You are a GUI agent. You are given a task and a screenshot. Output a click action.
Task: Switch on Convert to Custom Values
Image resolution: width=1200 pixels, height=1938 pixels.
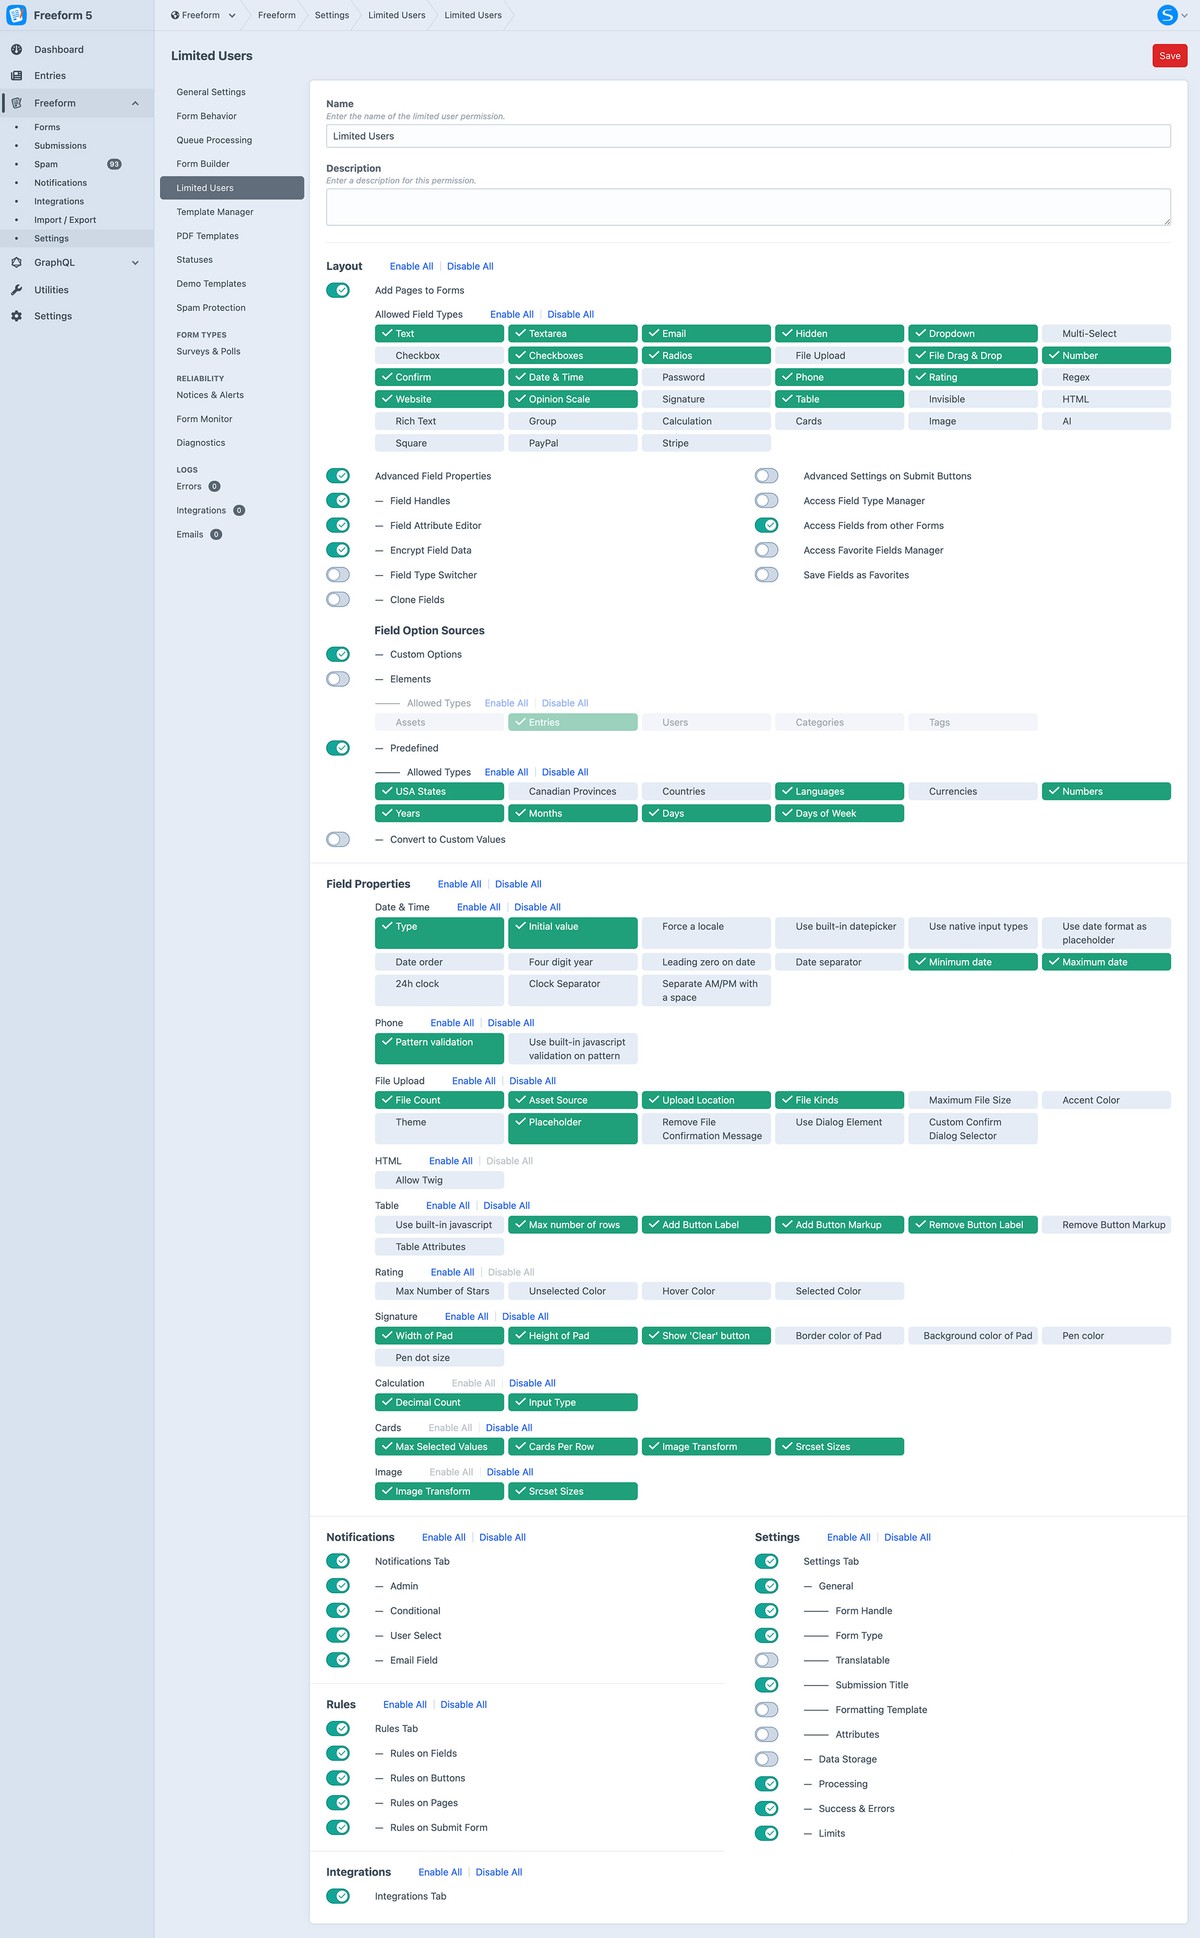coord(338,840)
